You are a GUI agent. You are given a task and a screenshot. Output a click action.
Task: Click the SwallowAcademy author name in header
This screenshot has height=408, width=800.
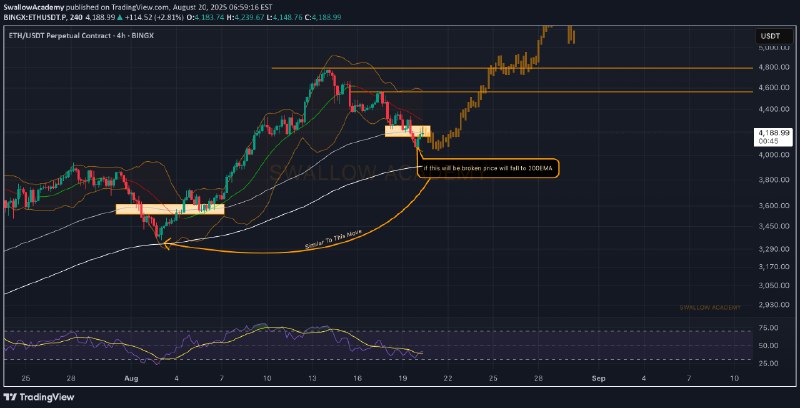pos(34,7)
